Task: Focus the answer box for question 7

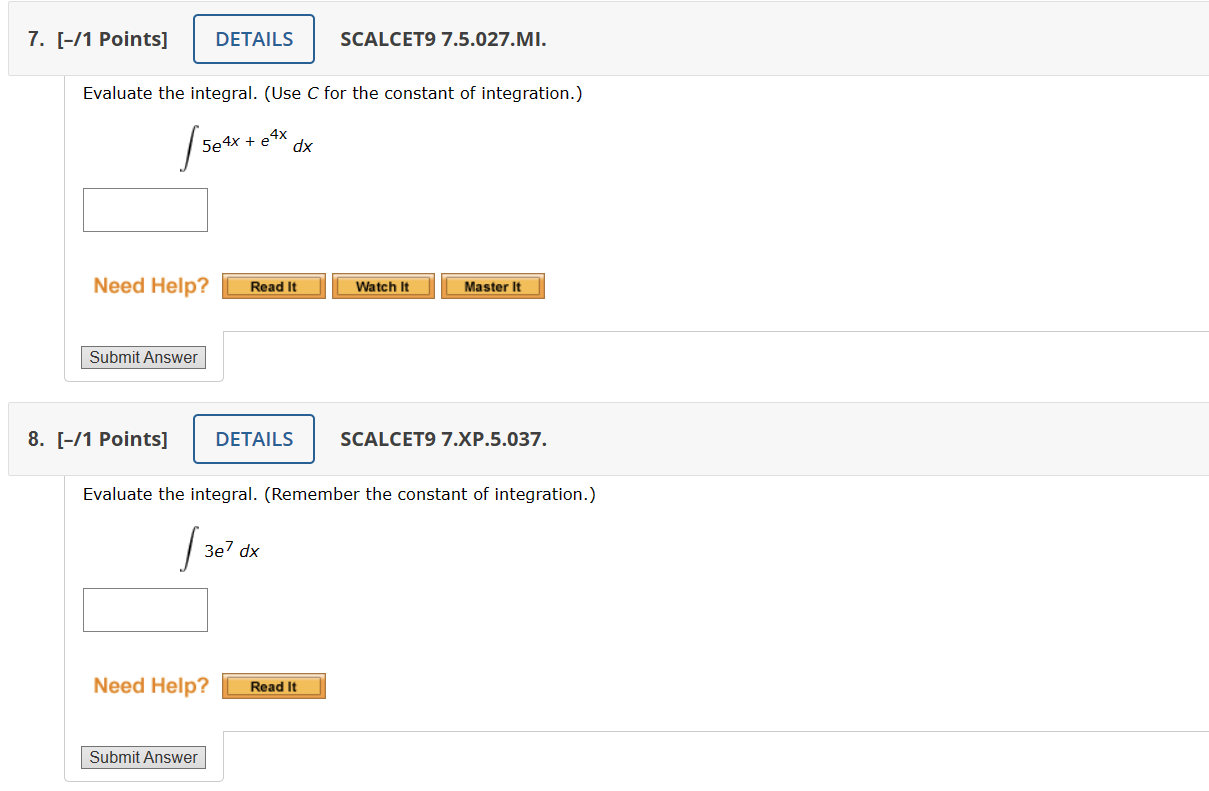Action: point(145,210)
